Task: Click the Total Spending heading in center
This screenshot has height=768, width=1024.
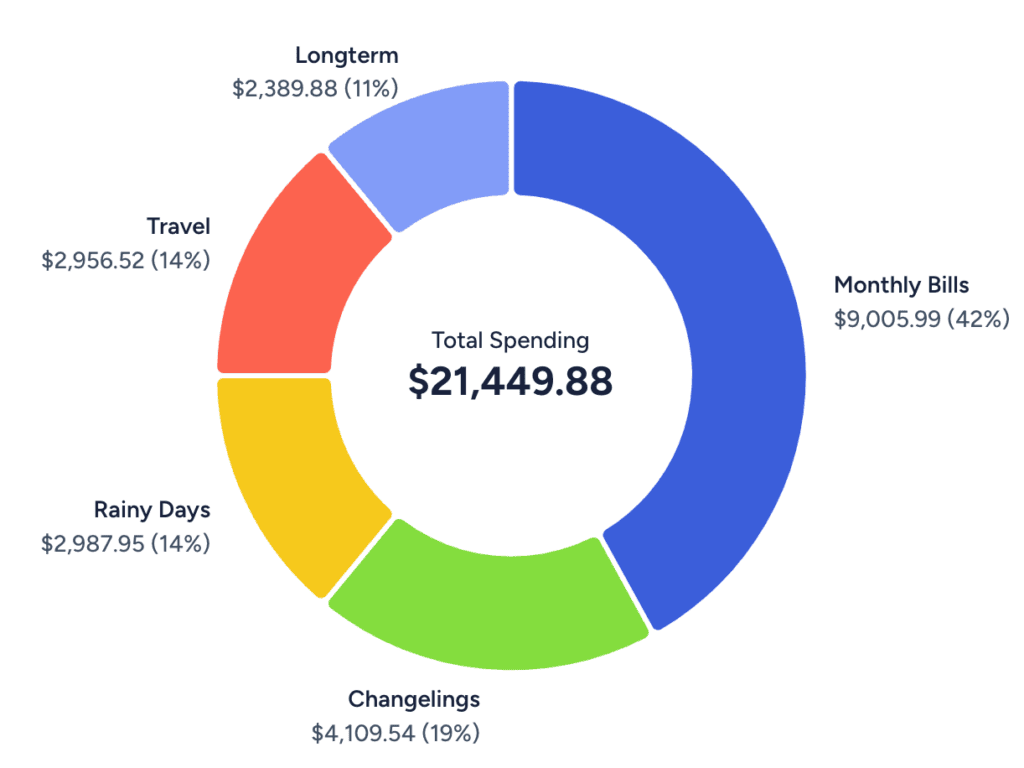Action: click(x=510, y=340)
